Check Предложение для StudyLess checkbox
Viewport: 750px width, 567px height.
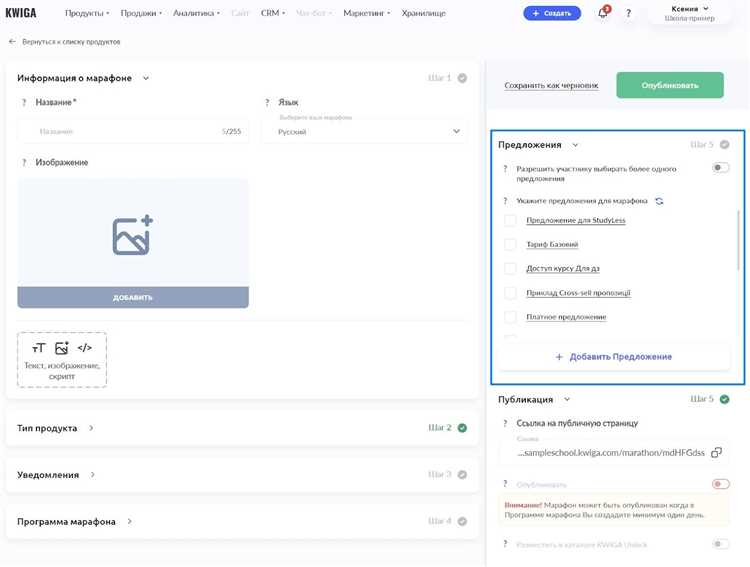click(510, 220)
